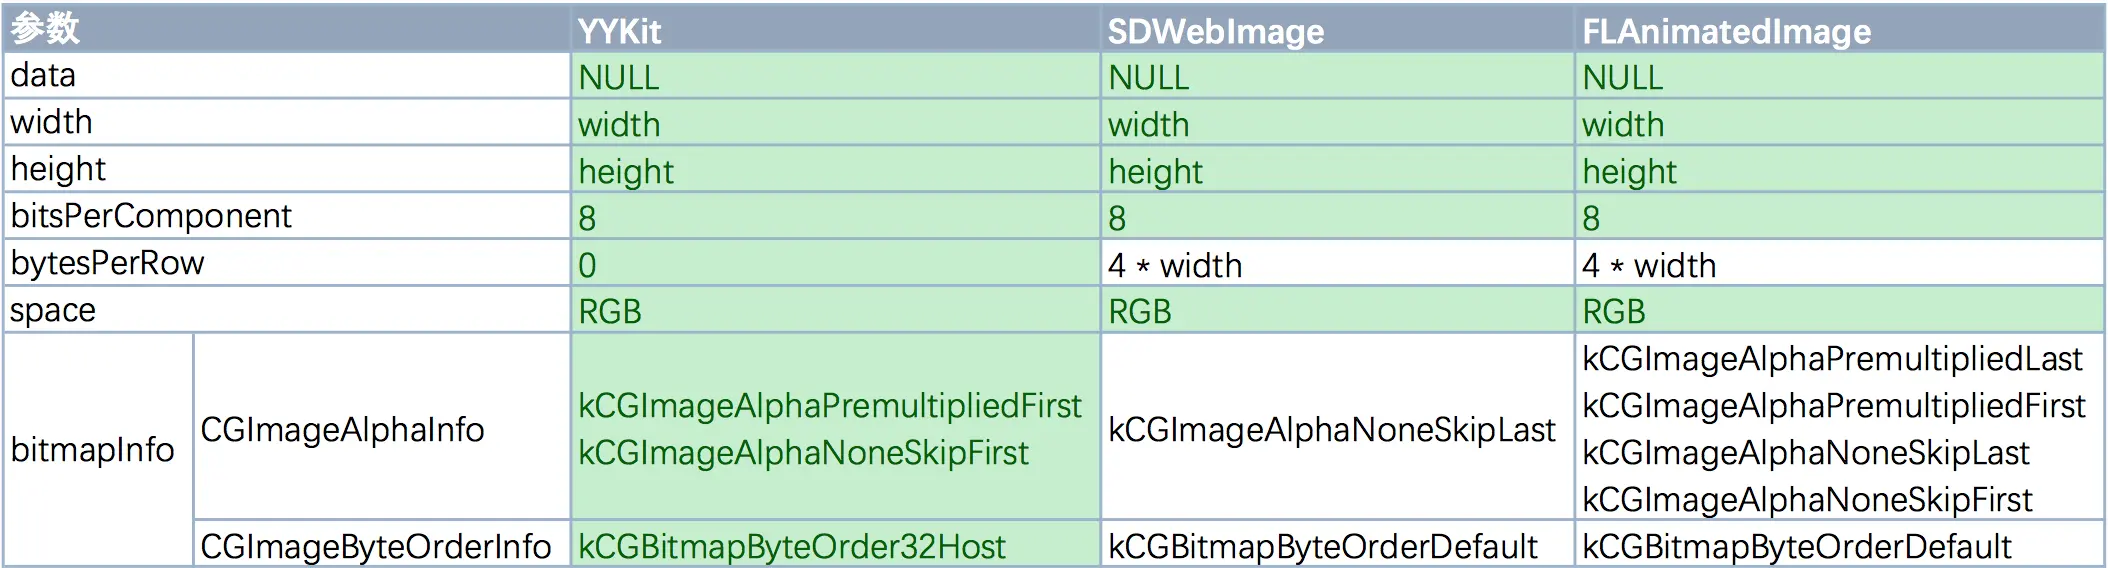This screenshot has height=568, width=2108.
Task: Click the YYKit column header
Action: pyautogui.click(x=835, y=29)
